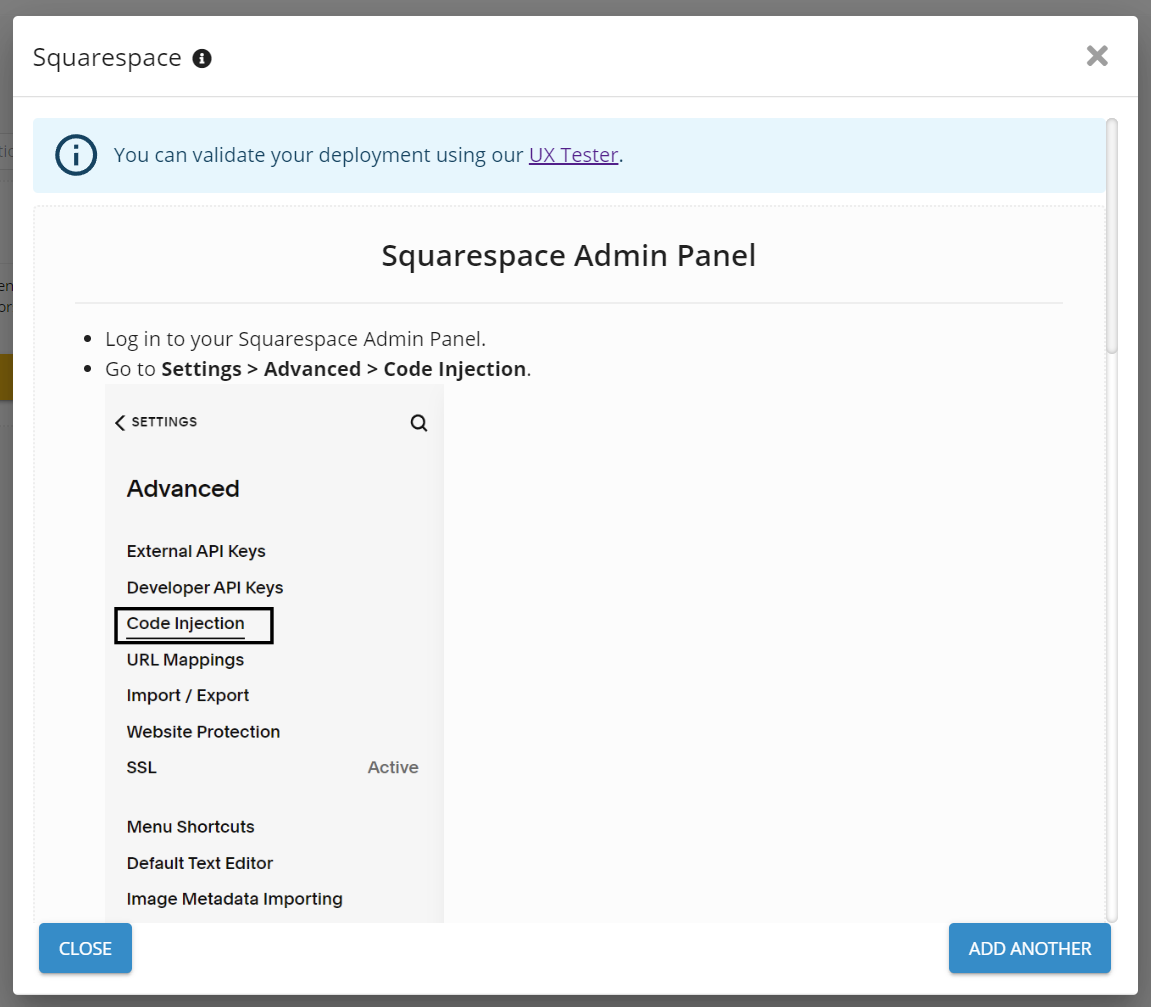Open Menu Shortcuts
Screen dimensions: 1151x1007
coord(190,827)
